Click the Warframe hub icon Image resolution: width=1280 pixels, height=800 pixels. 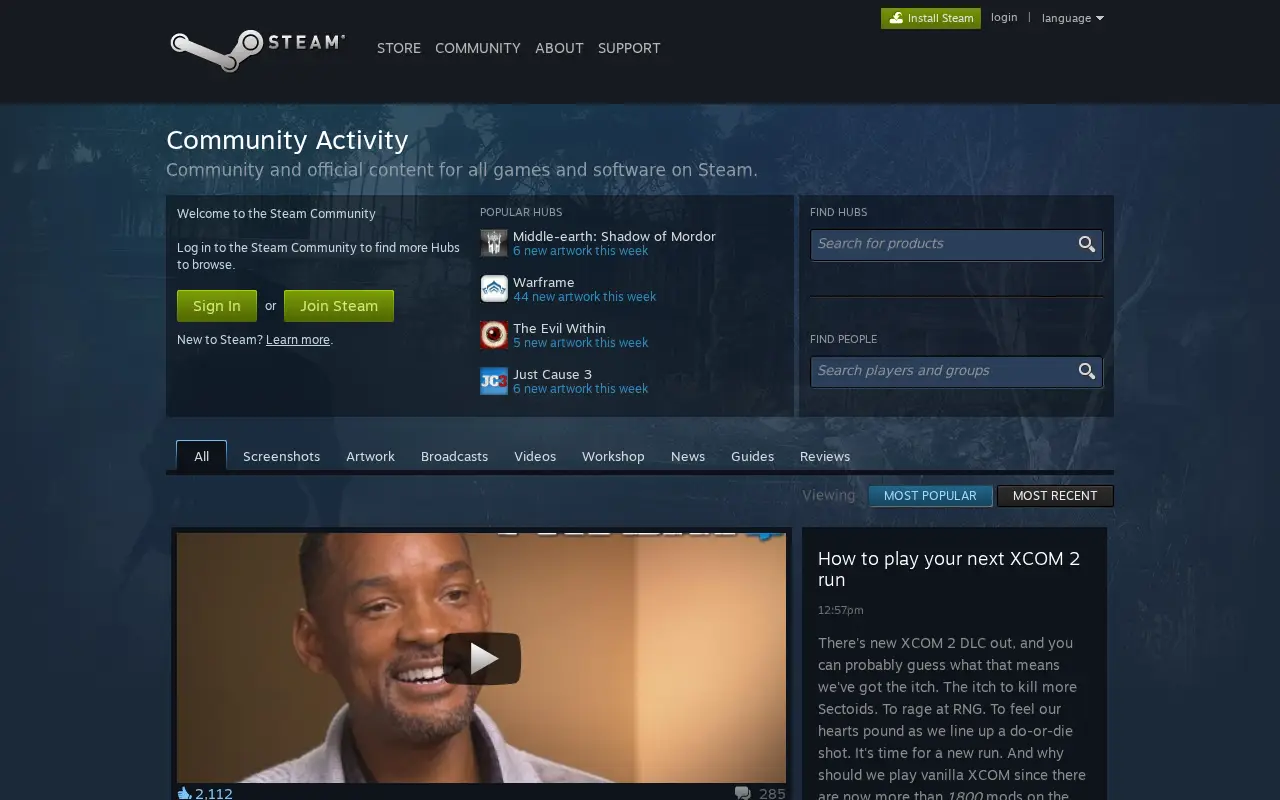(x=494, y=289)
